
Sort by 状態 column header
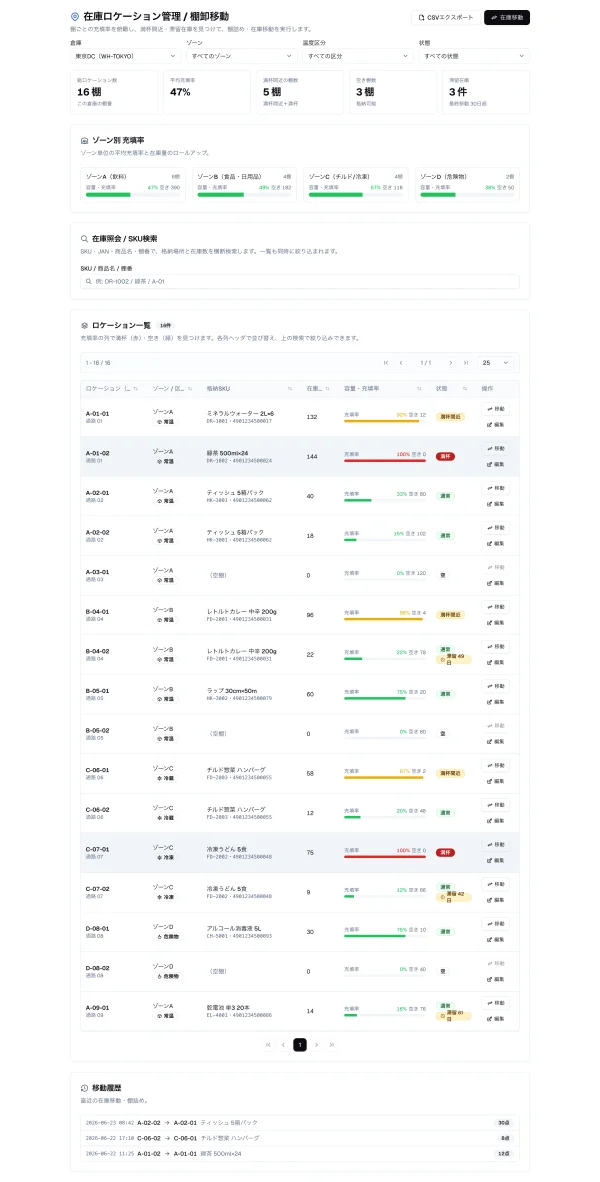452,388
